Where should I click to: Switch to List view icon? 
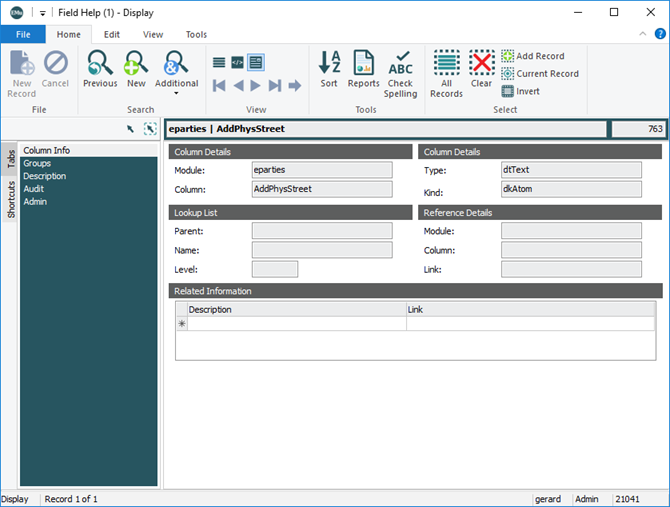[x=219, y=62]
